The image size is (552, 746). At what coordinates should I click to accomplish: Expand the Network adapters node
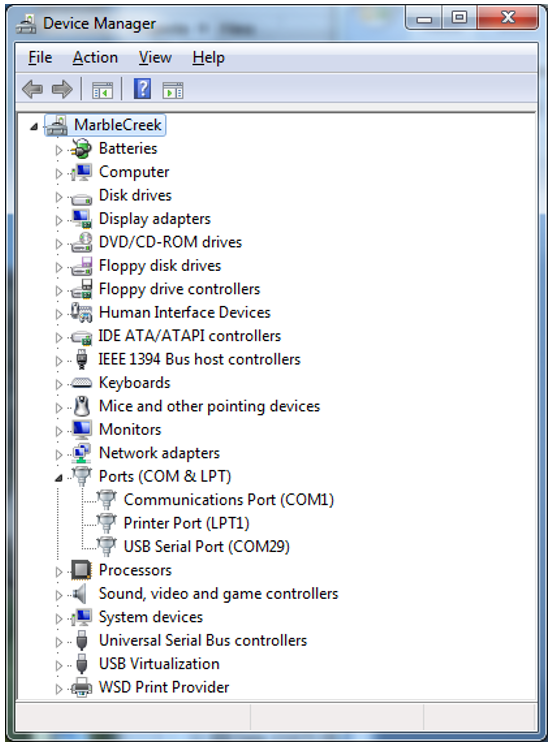[59, 454]
